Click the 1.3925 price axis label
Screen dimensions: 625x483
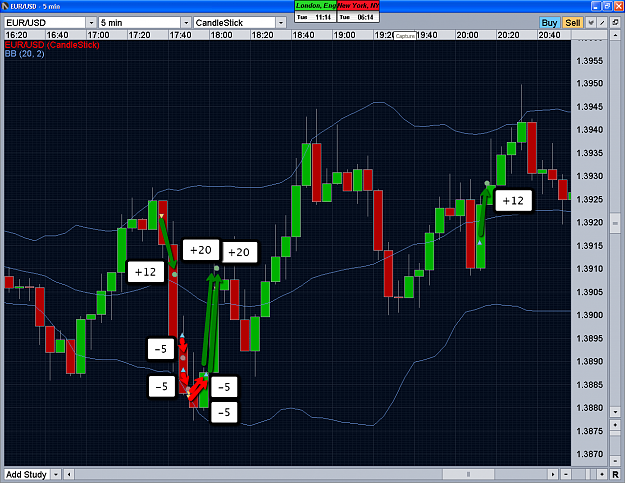(590, 199)
